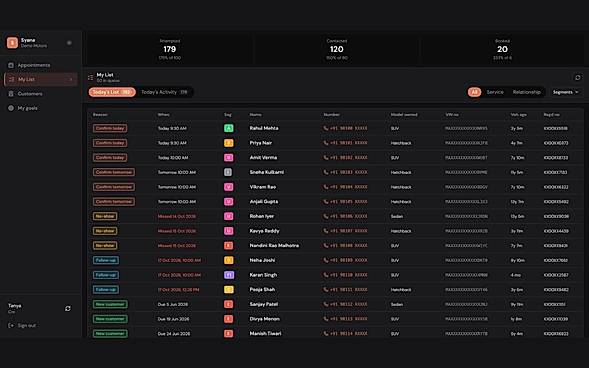This screenshot has width=589, height=368.
Task: Select the All filter pill
Action: click(x=474, y=92)
